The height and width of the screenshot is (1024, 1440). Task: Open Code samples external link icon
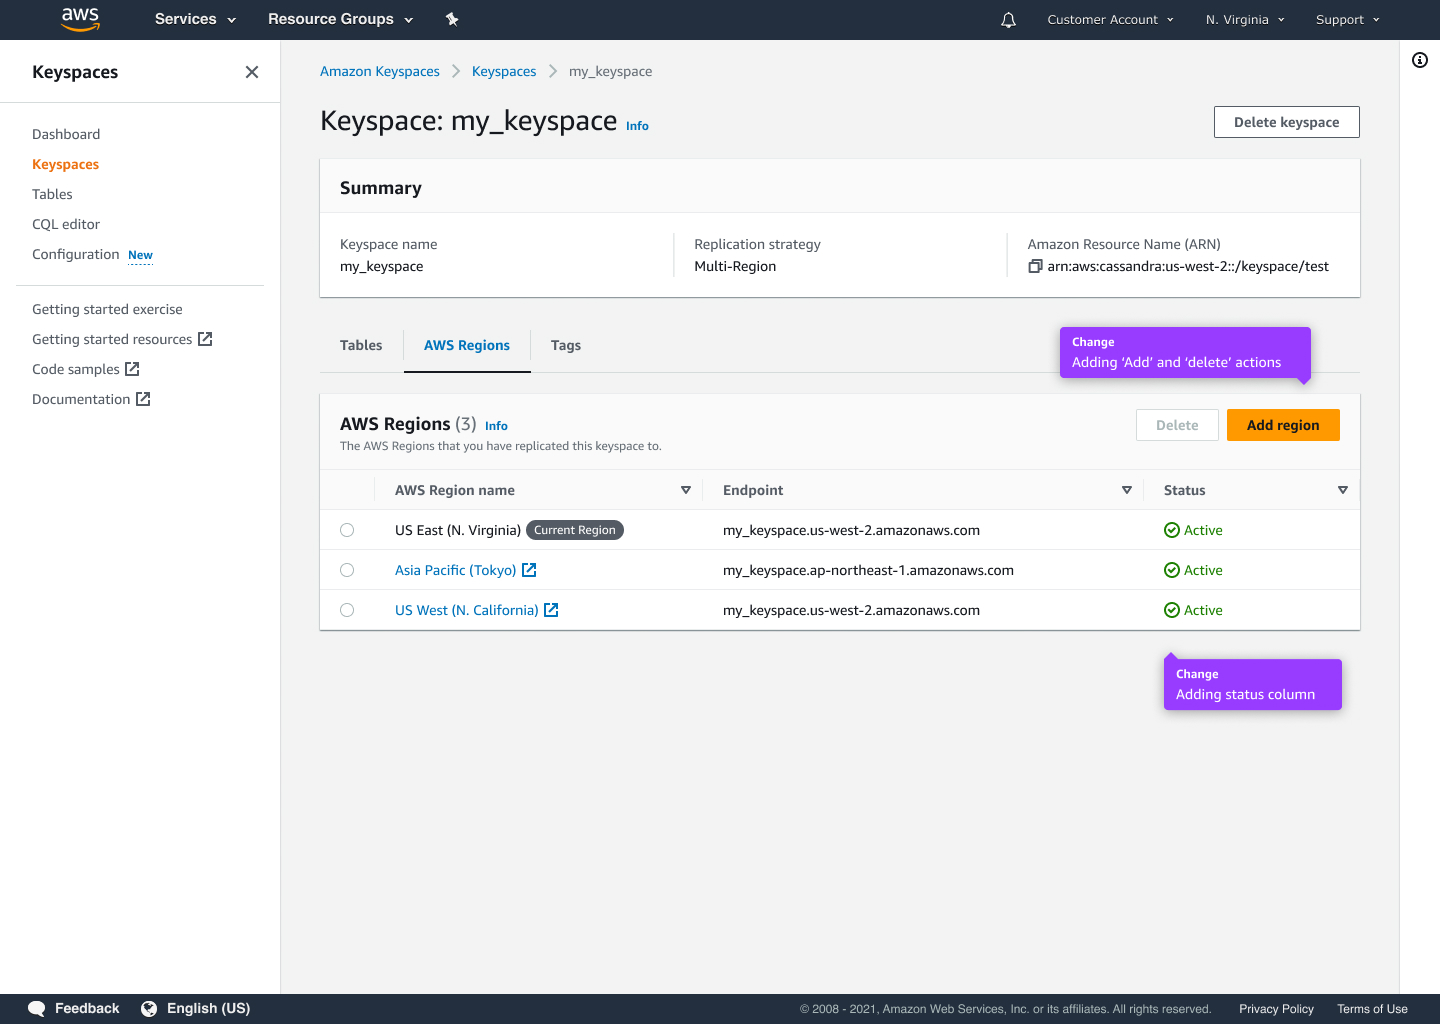coord(131,369)
